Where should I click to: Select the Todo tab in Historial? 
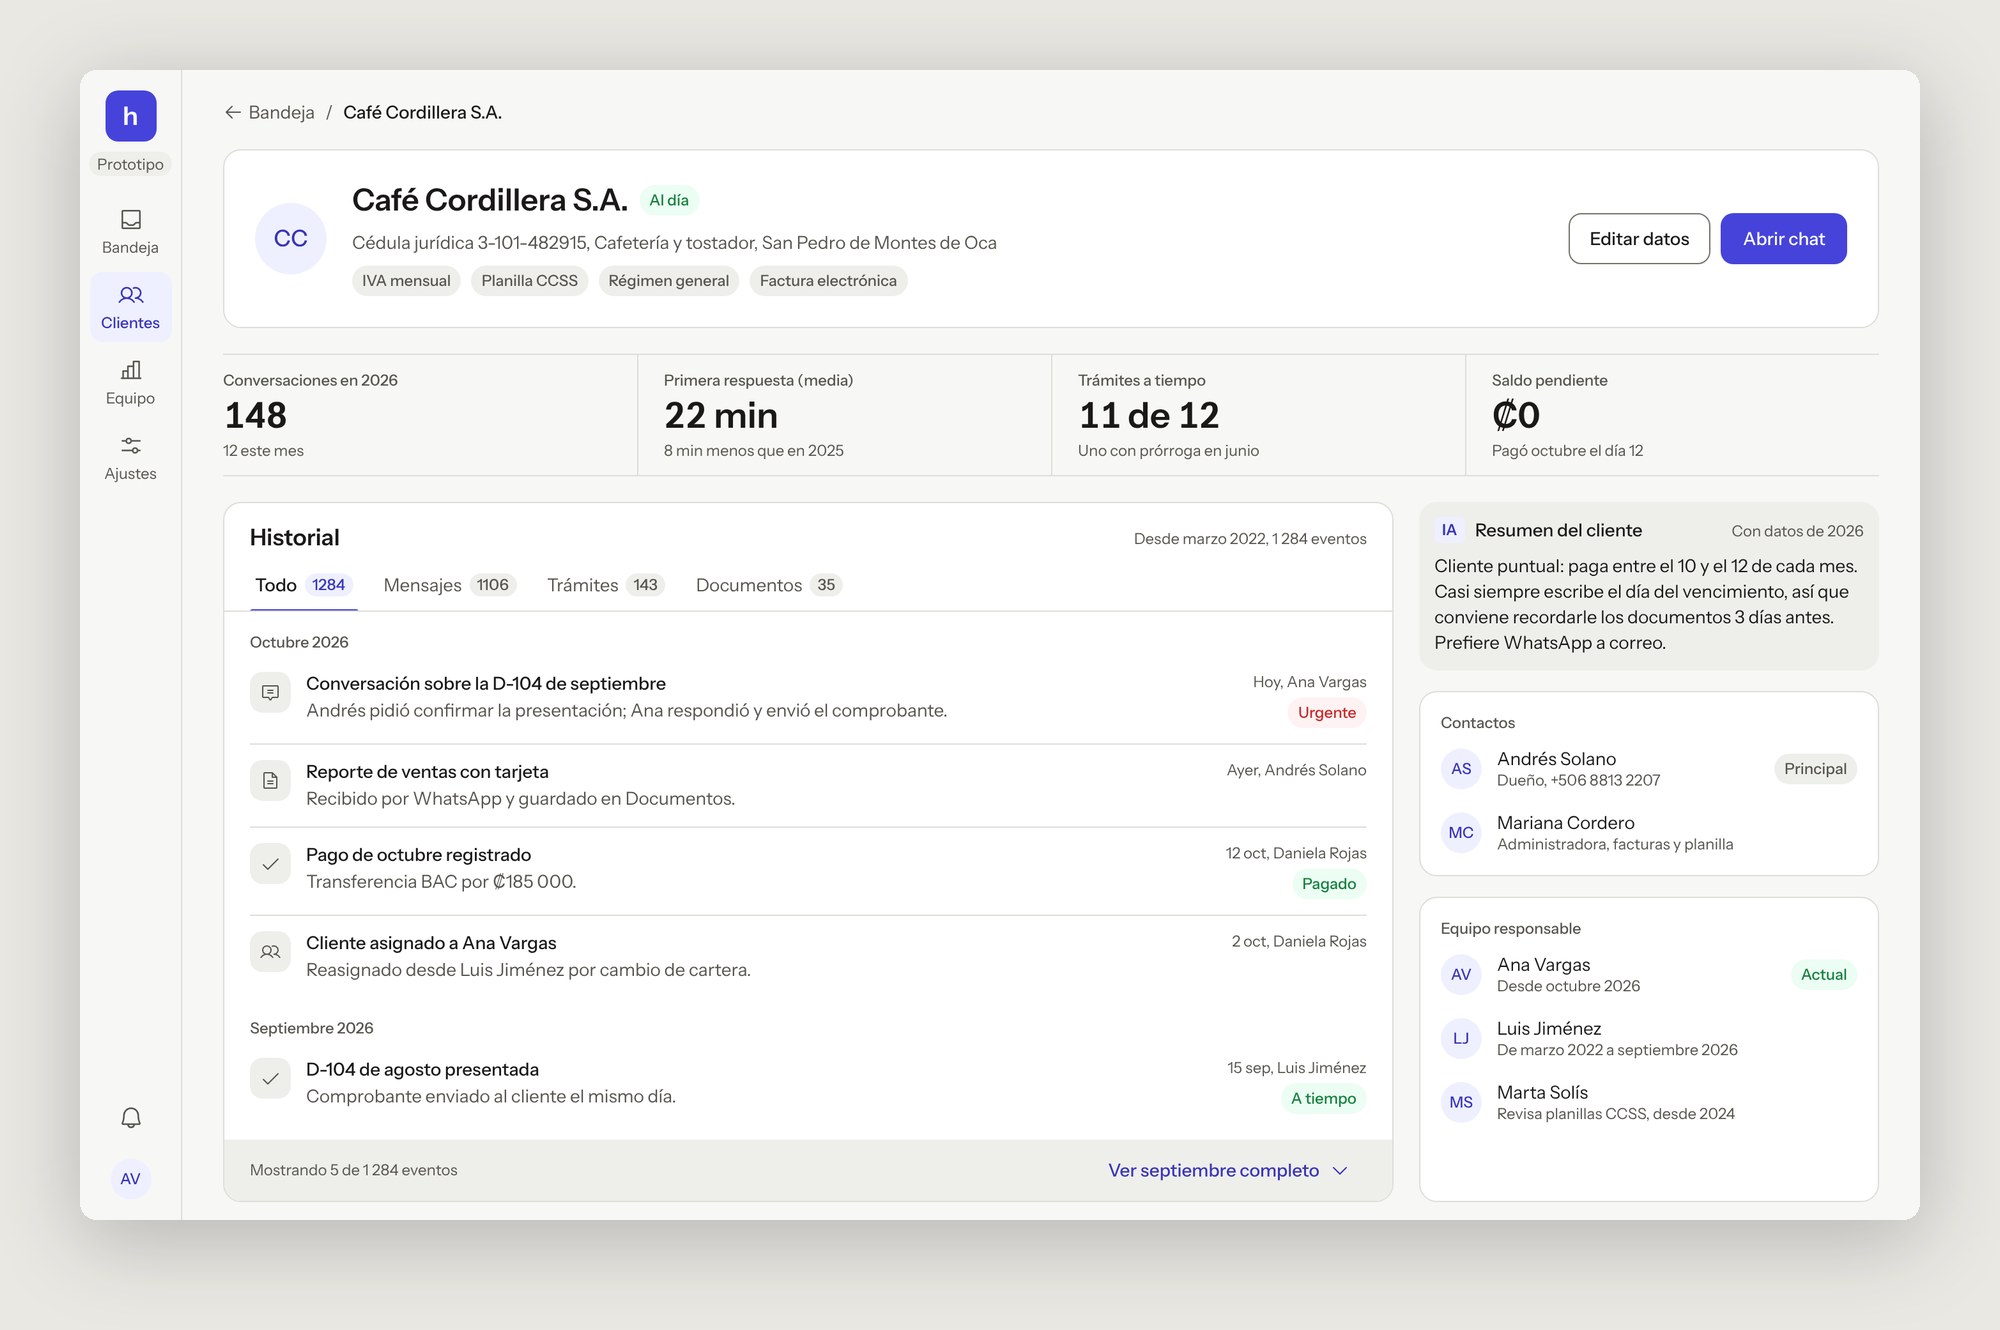303,585
